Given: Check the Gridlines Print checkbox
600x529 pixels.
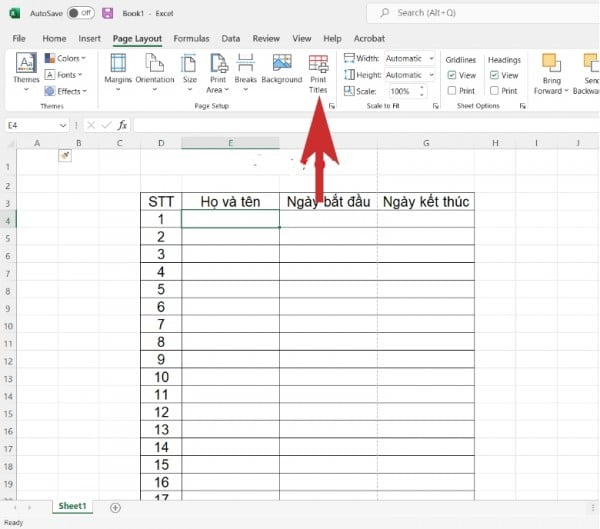Looking at the screenshot, I should 452,91.
